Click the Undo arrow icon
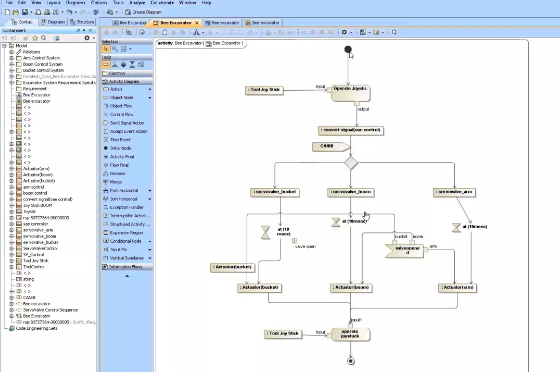The height and width of the screenshot is (381, 560). (69, 12)
